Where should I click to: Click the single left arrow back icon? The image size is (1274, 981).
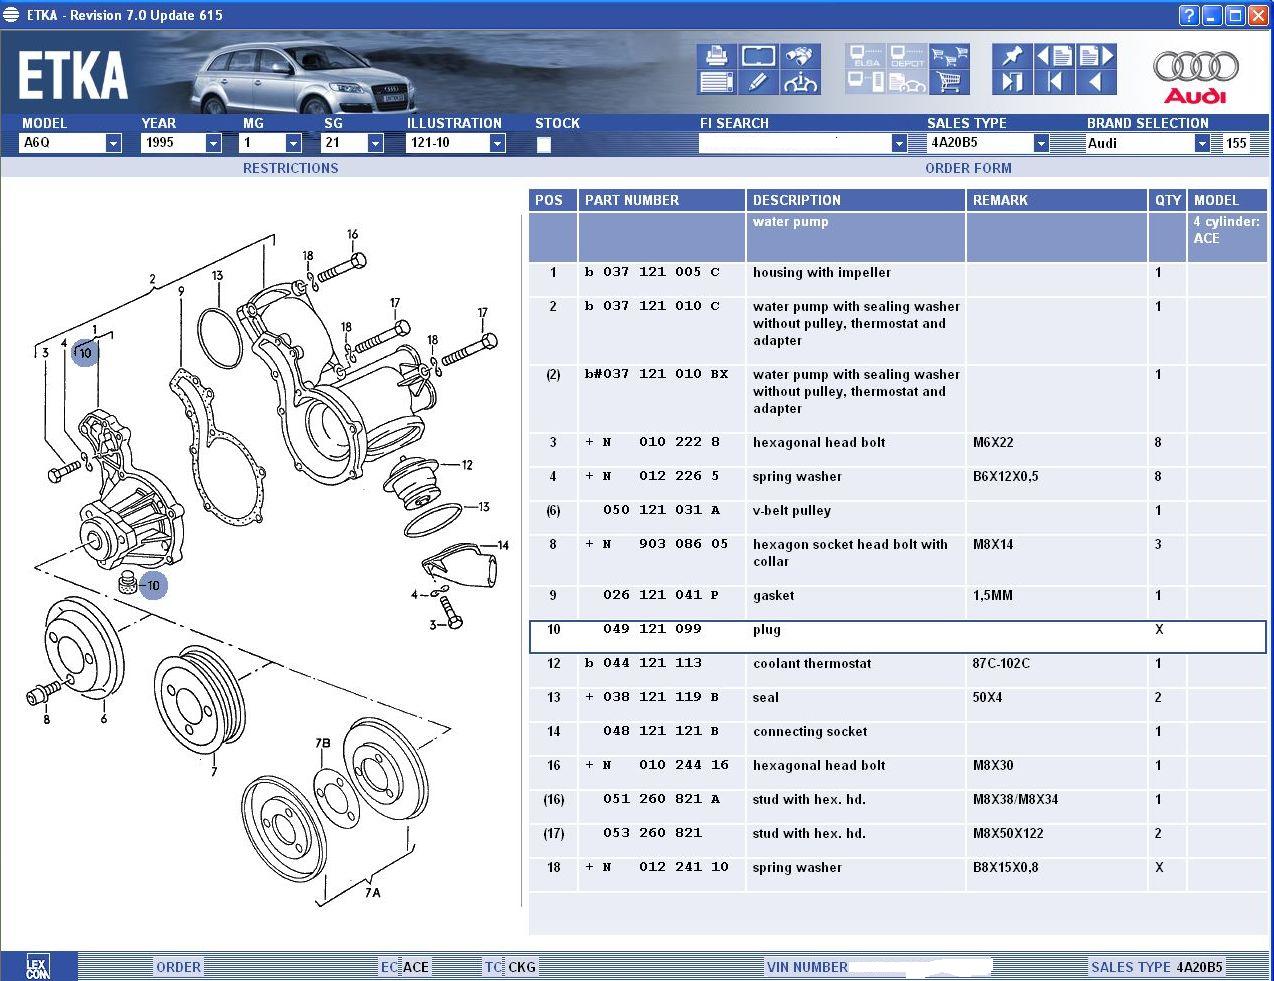tap(1097, 82)
